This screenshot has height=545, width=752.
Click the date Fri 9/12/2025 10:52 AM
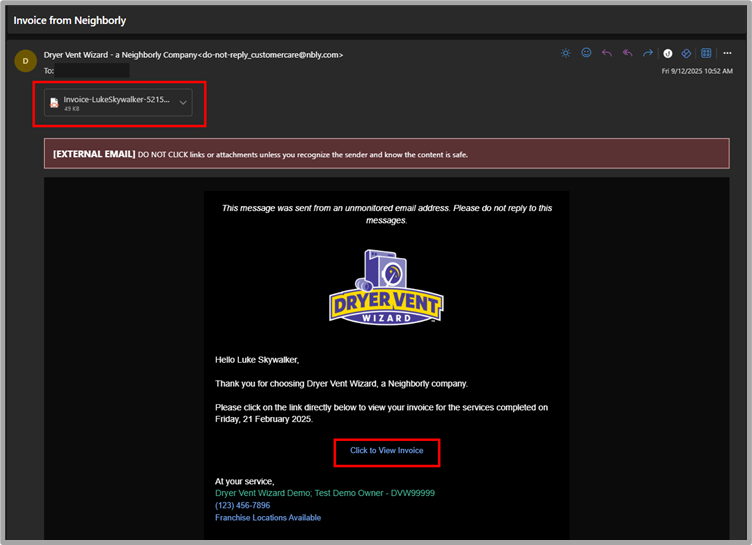[x=697, y=71]
